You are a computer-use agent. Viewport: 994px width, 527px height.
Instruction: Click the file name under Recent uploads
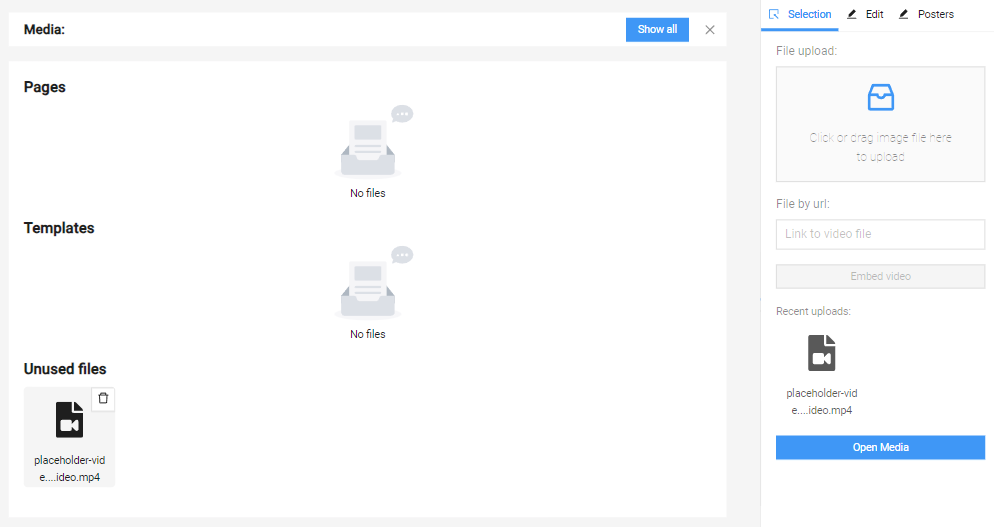(x=821, y=401)
